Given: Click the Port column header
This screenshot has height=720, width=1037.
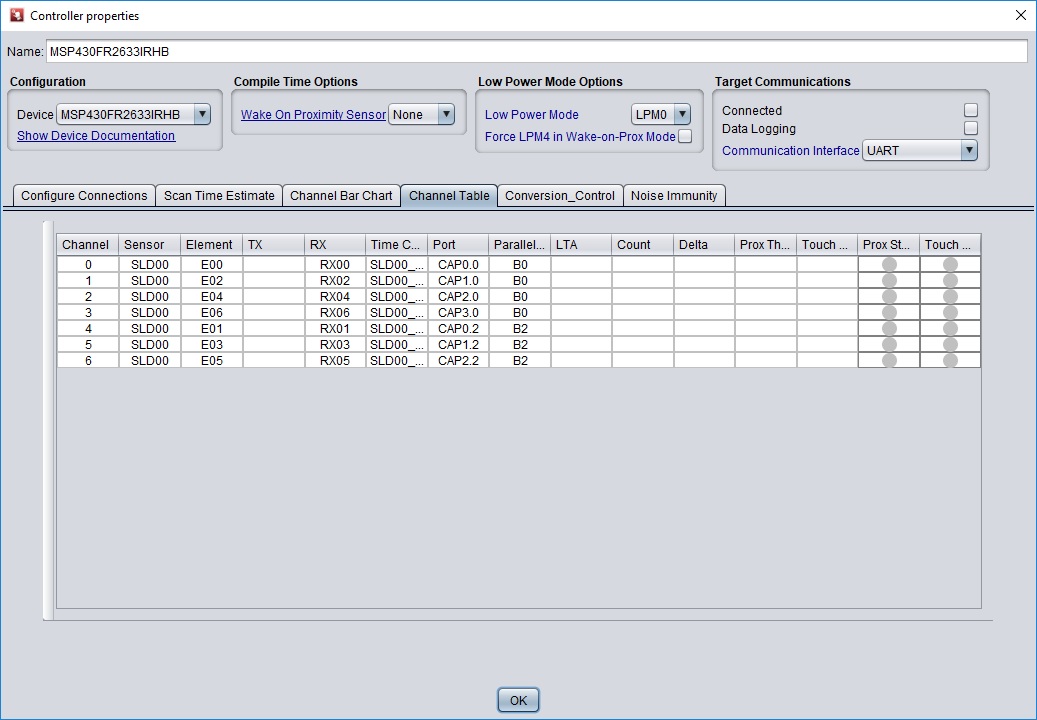Looking at the screenshot, I should [x=458, y=245].
